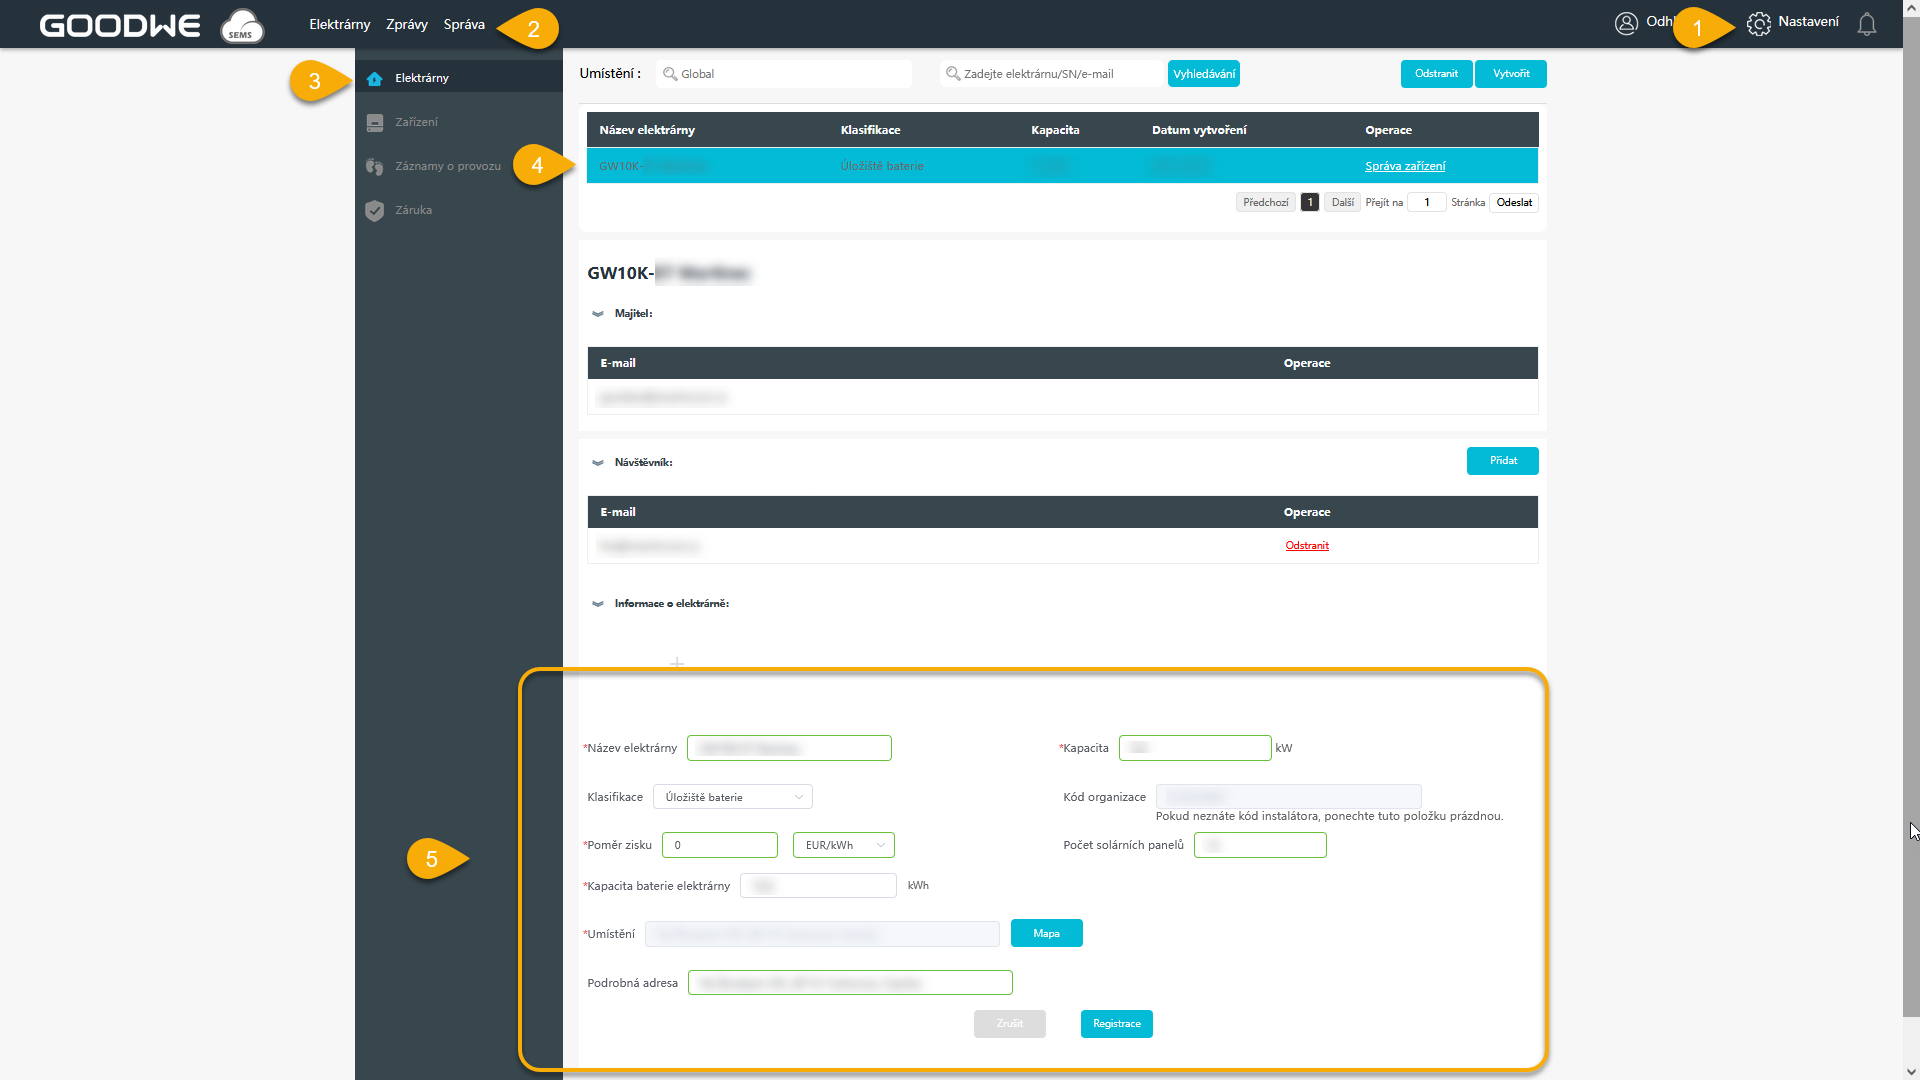Click the Klasifikace column header

pos(870,130)
